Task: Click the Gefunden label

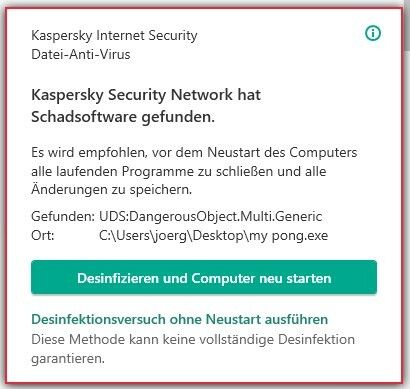Action: (x=63, y=217)
